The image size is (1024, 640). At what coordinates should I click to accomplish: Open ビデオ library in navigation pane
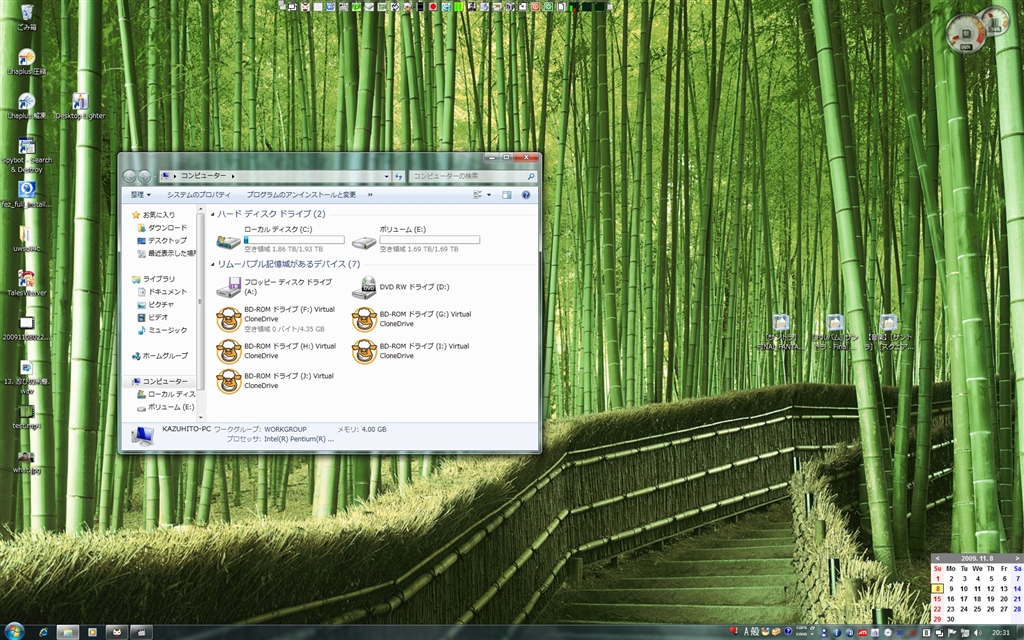point(153,317)
